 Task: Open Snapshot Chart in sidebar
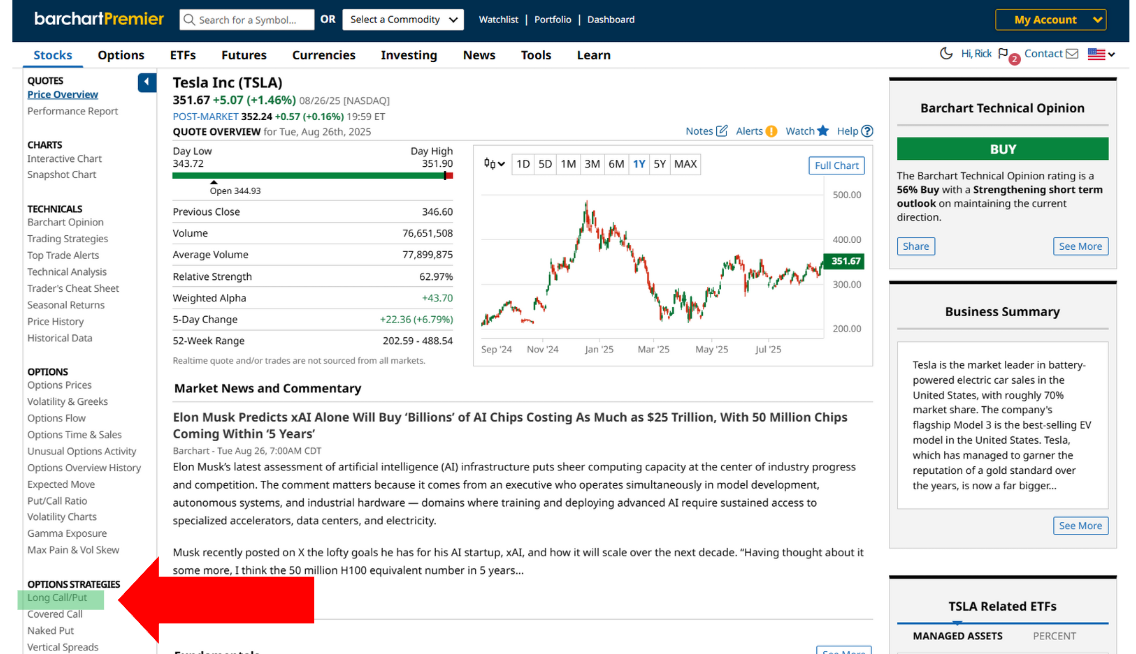[x=62, y=175]
